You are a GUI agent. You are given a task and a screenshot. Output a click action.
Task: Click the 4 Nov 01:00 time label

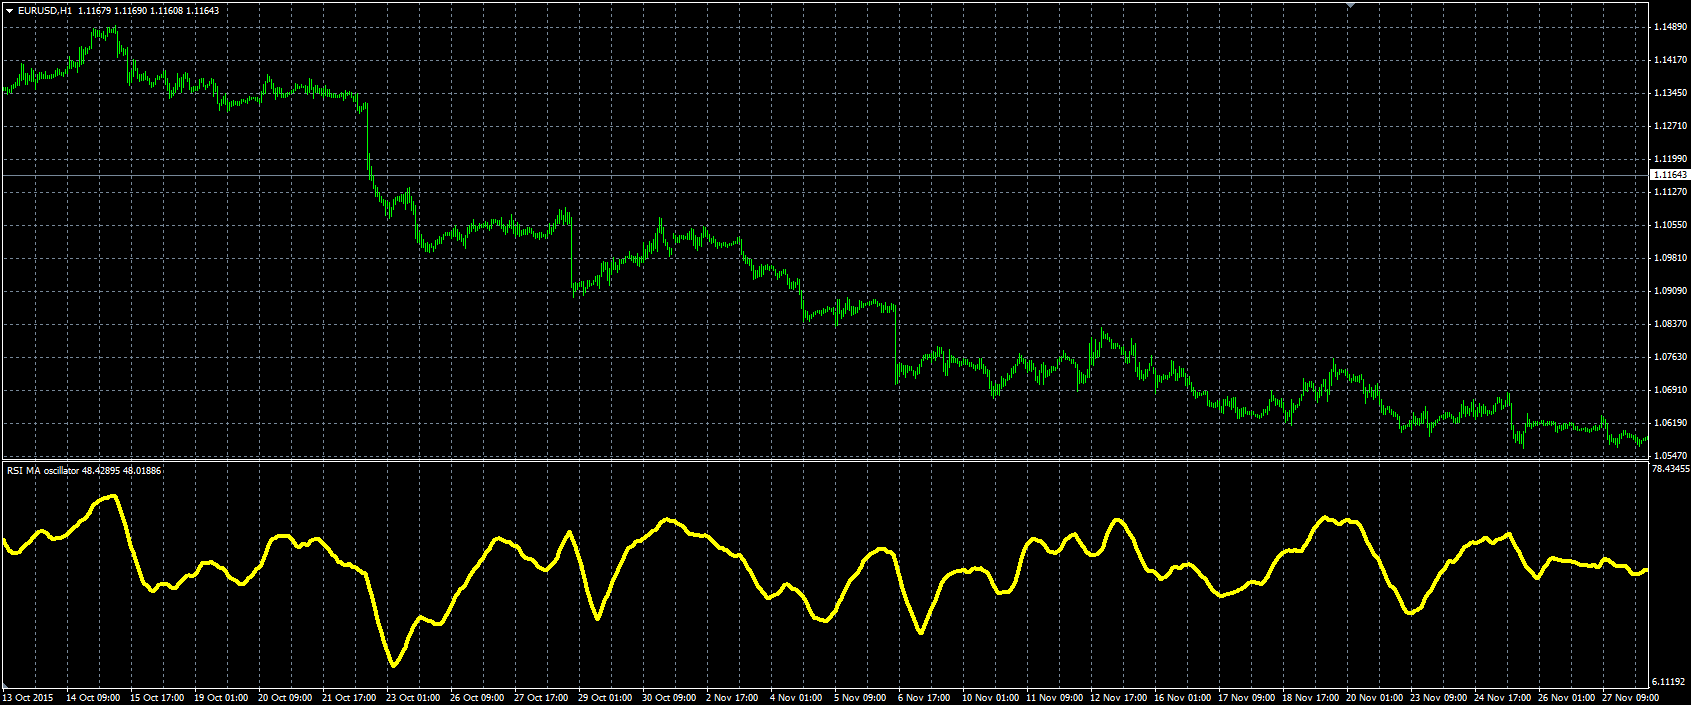click(x=796, y=698)
